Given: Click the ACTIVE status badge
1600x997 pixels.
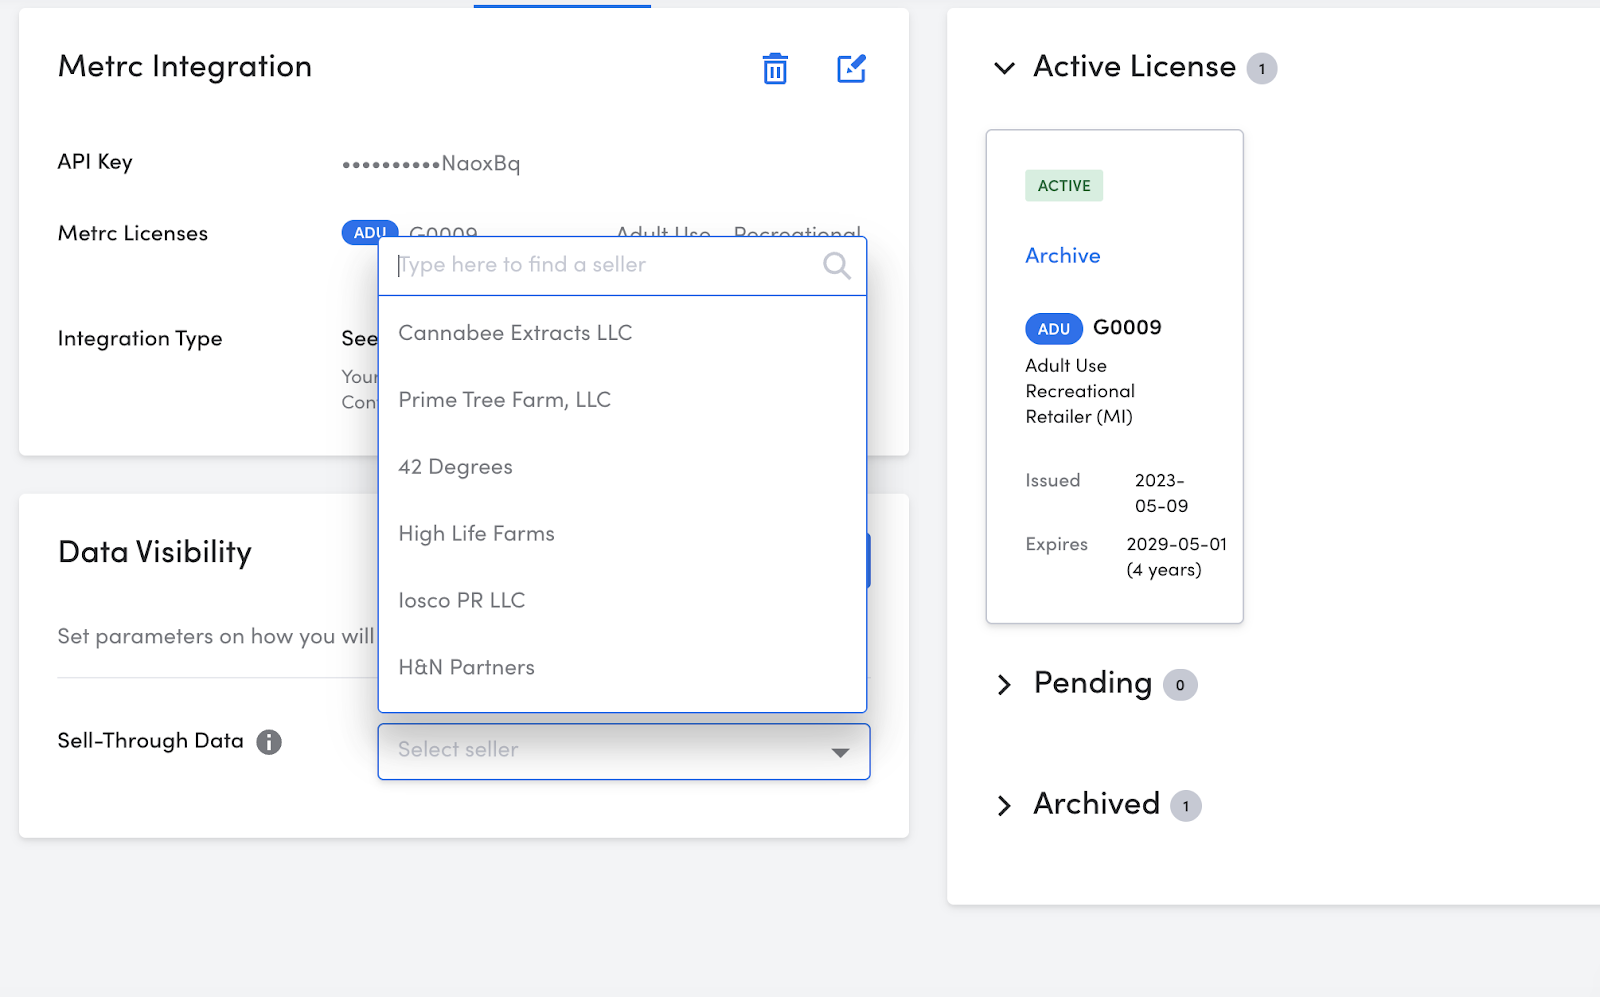Looking at the screenshot, I should point(1064,186).
